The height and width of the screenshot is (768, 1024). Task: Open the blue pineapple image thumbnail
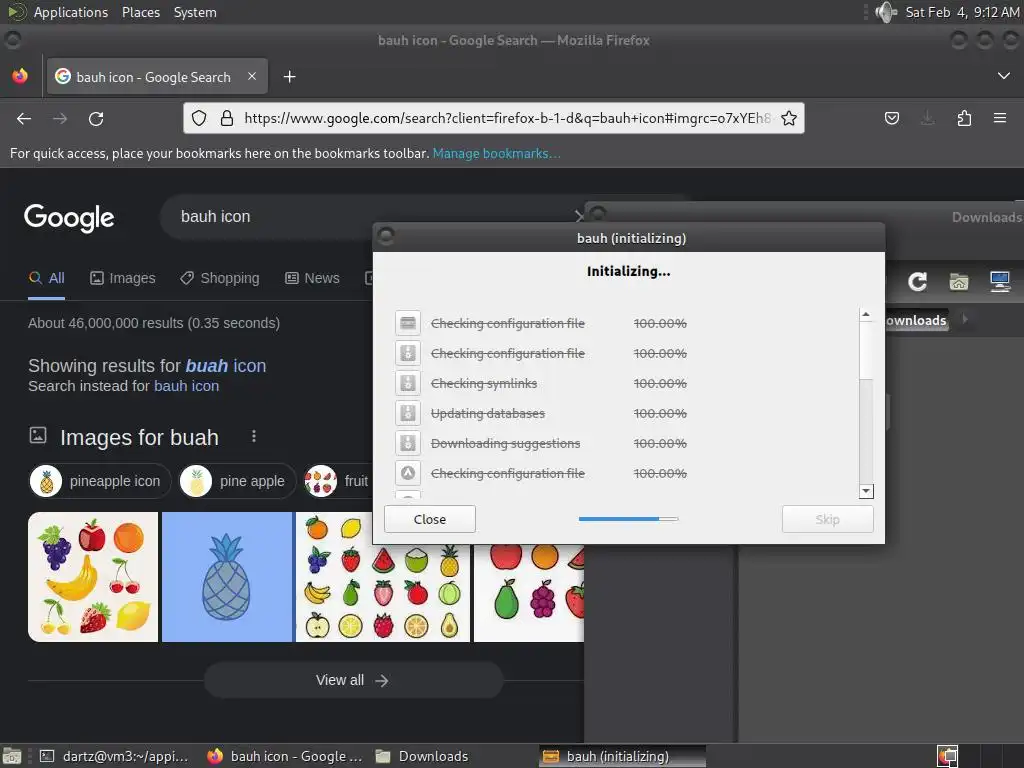227,577
